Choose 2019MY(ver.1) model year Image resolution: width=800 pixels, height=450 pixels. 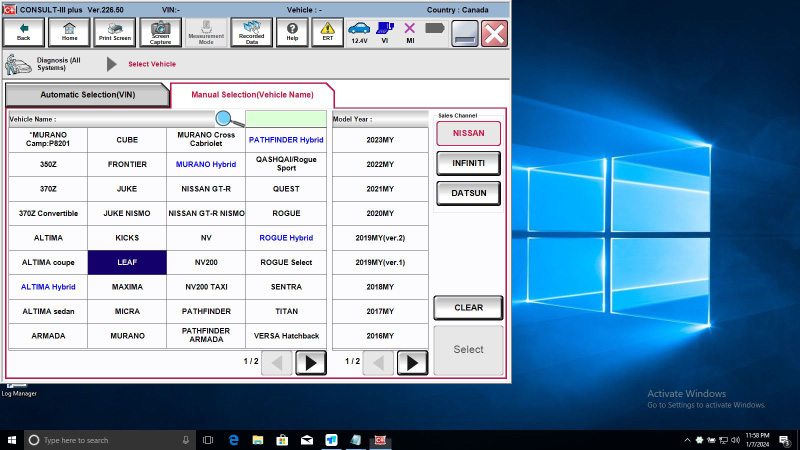[380, 262]
